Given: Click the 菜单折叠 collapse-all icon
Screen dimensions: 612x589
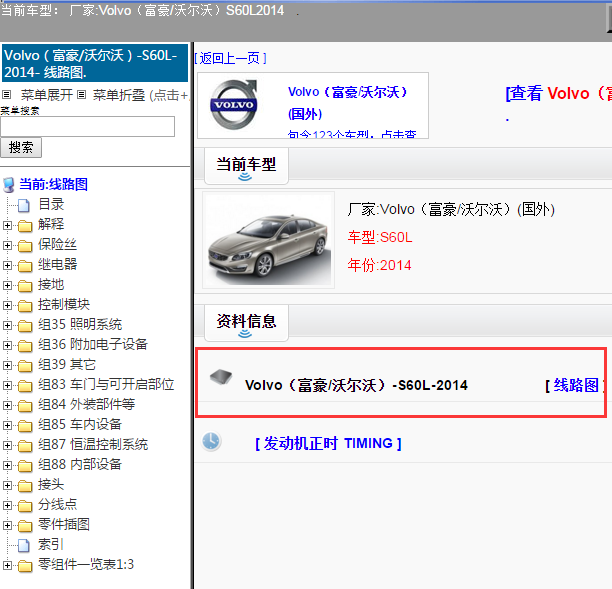Looking at the screenshot, I should 81,94.
